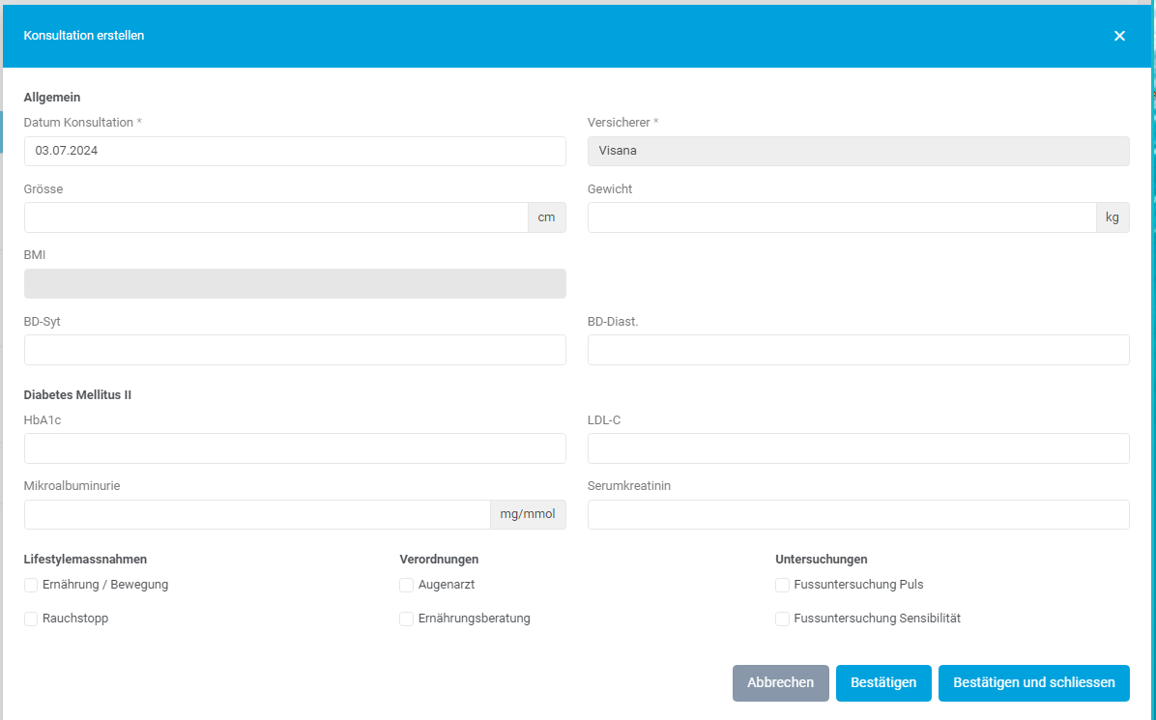Focus the Grösse input field
The width and height of the screenshot is (1156, 720).
pos(276,217)
